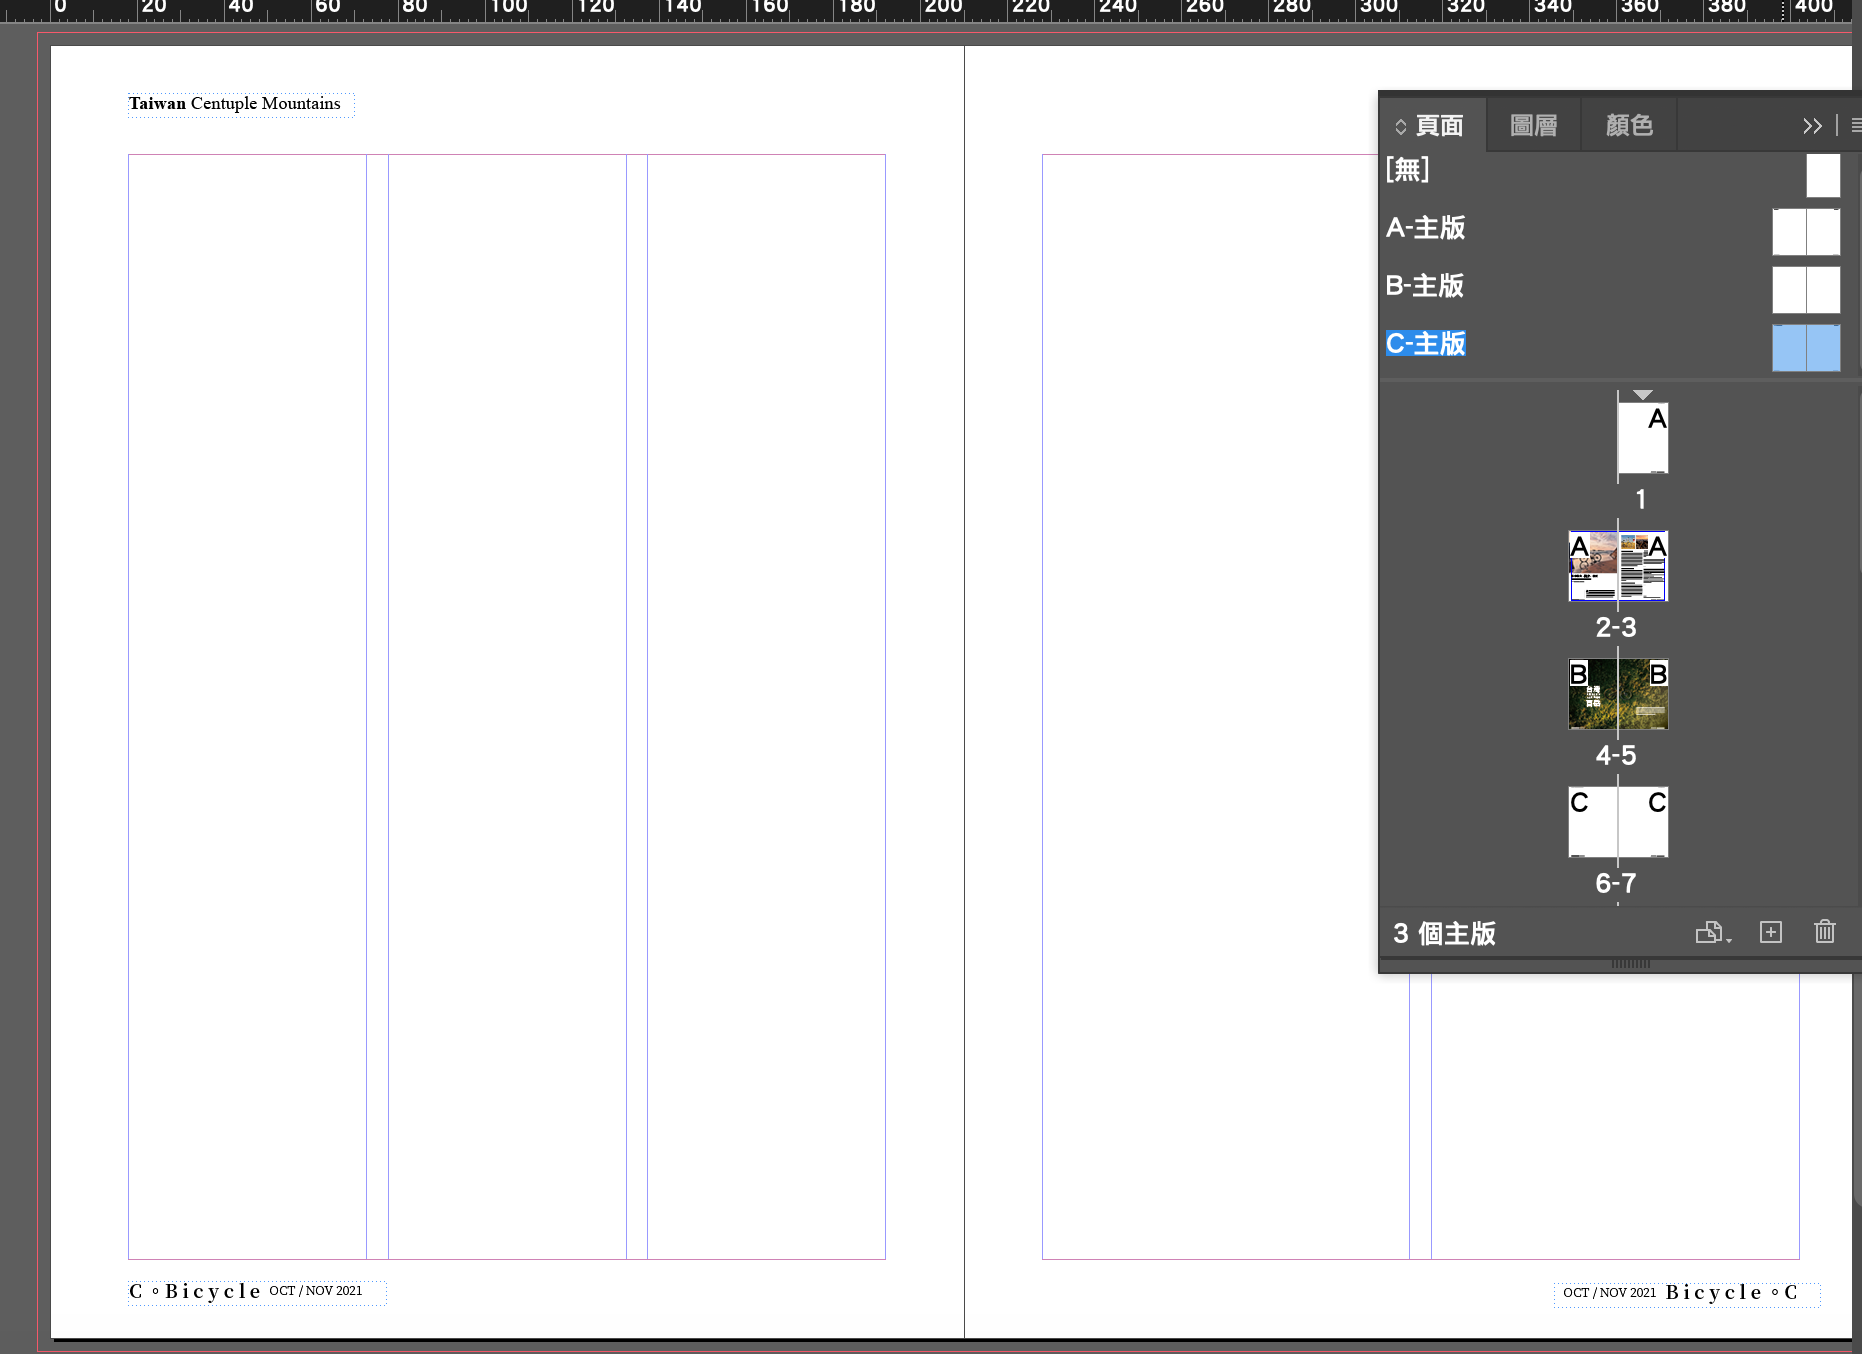The image size is (1862, 1354).
Task: Click the B-主版 spread thumbnail icon
Action: 1806,290
